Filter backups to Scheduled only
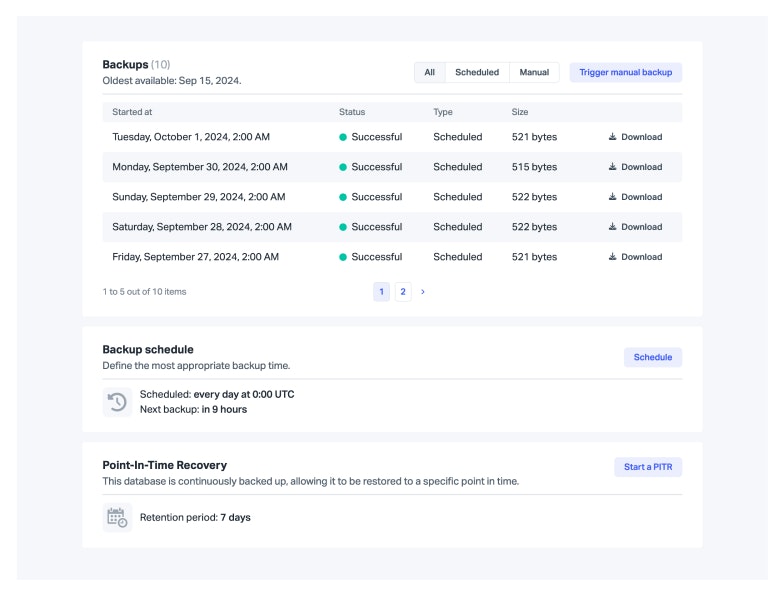The width and height of the screenshot is (784, 596). click(477, 73)
